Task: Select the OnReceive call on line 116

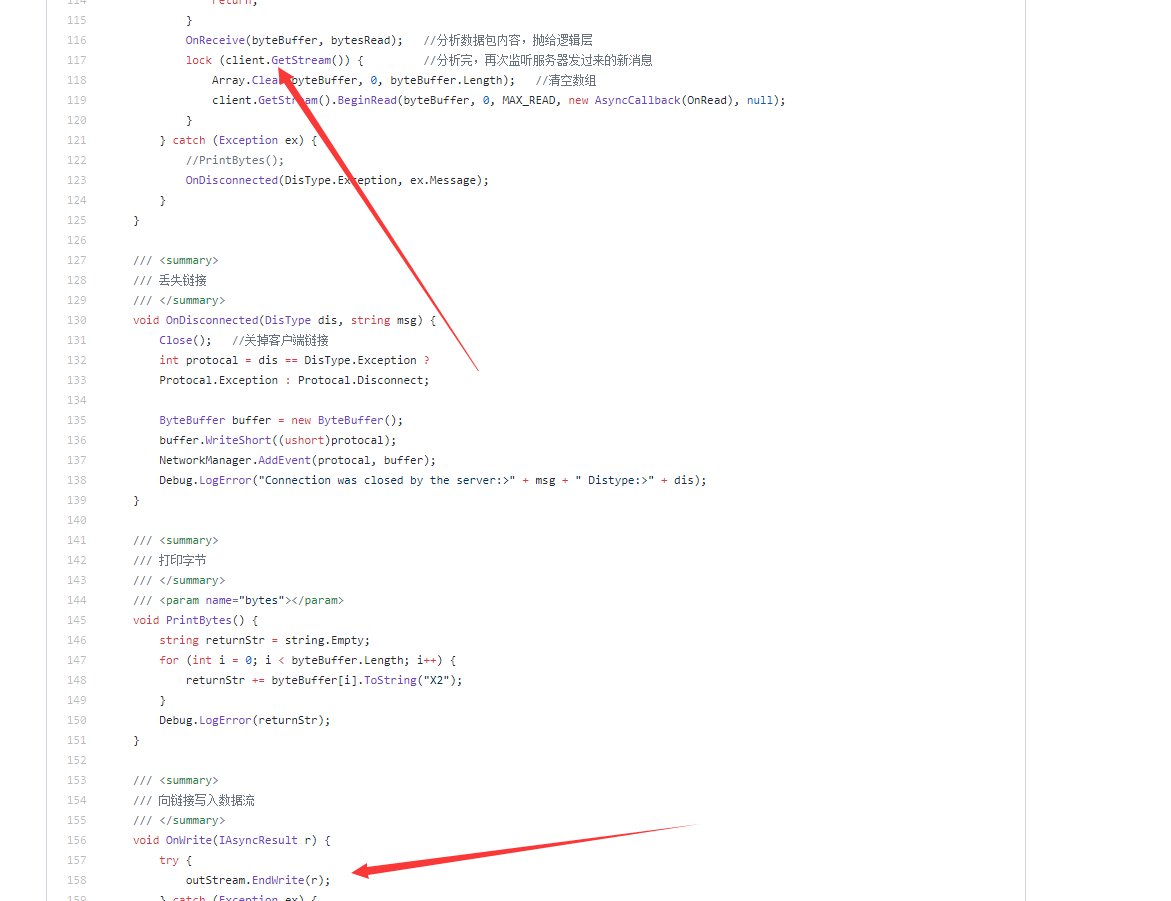Action: [215, 40]
